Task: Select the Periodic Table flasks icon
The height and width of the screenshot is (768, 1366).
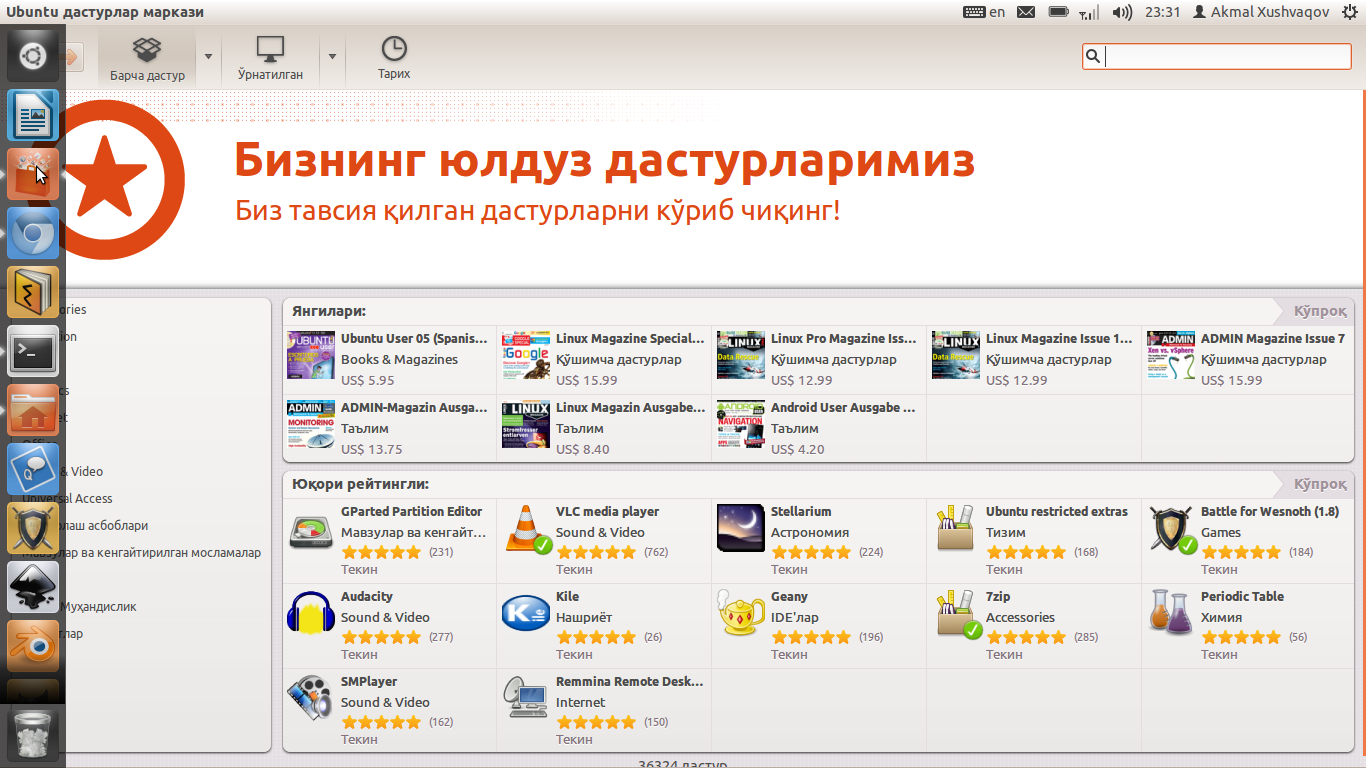Action: click(x=1171, y=613)
